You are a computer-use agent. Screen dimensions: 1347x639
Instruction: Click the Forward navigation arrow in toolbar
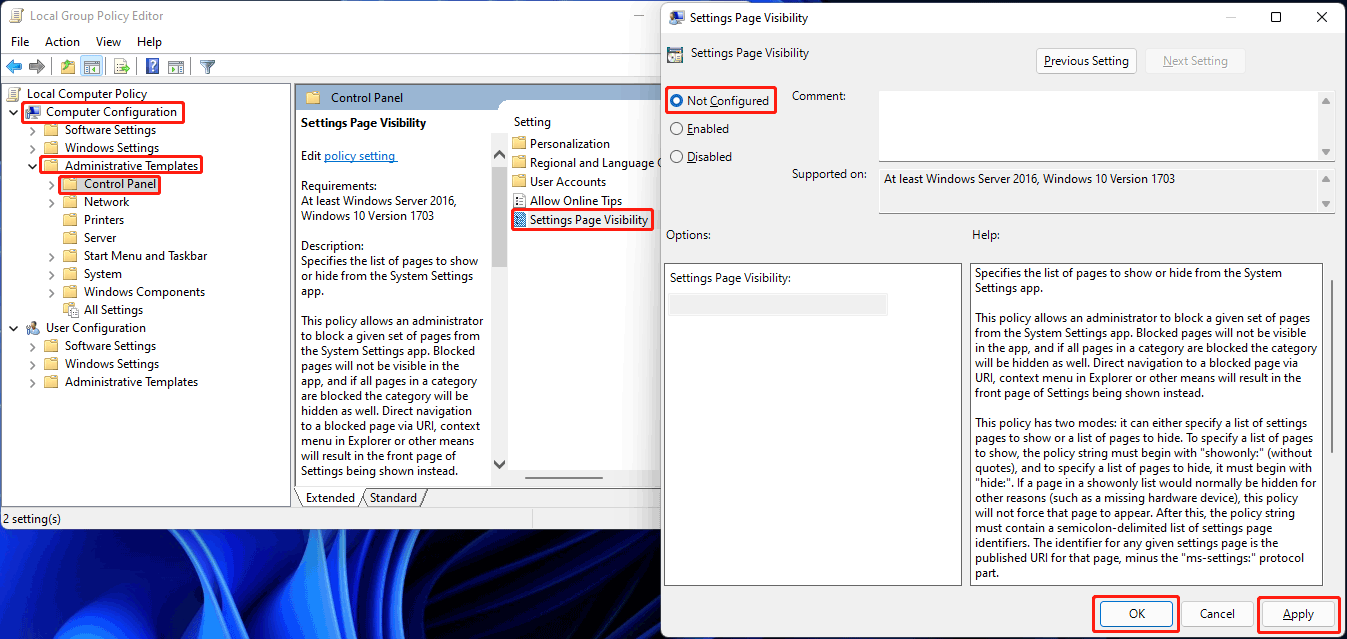pyautogui.click(x=36, y=66)
